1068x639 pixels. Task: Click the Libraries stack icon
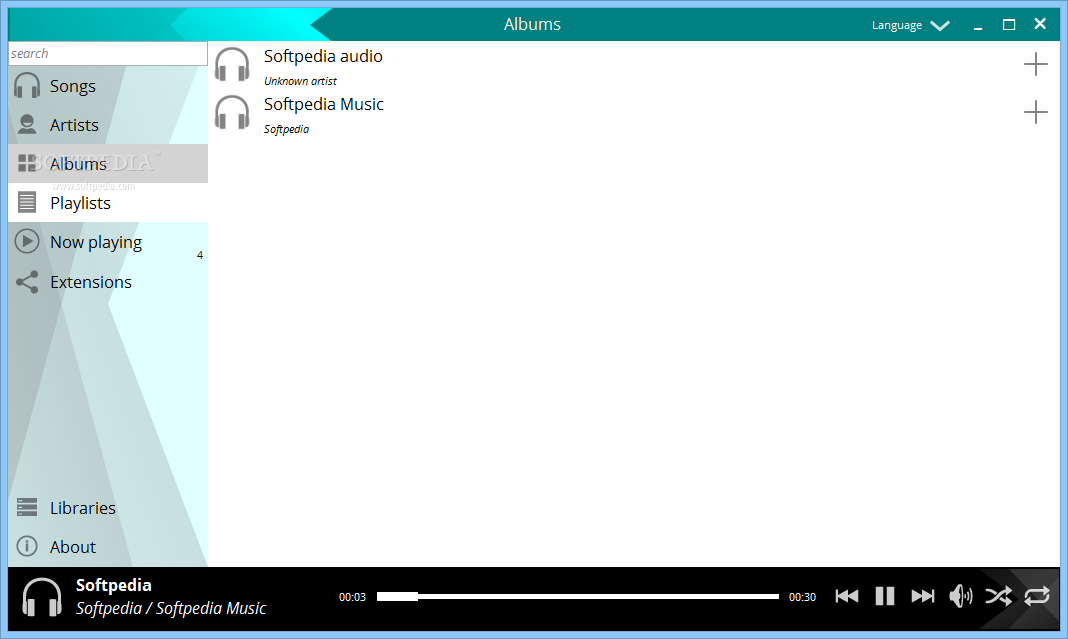(27, 507)
